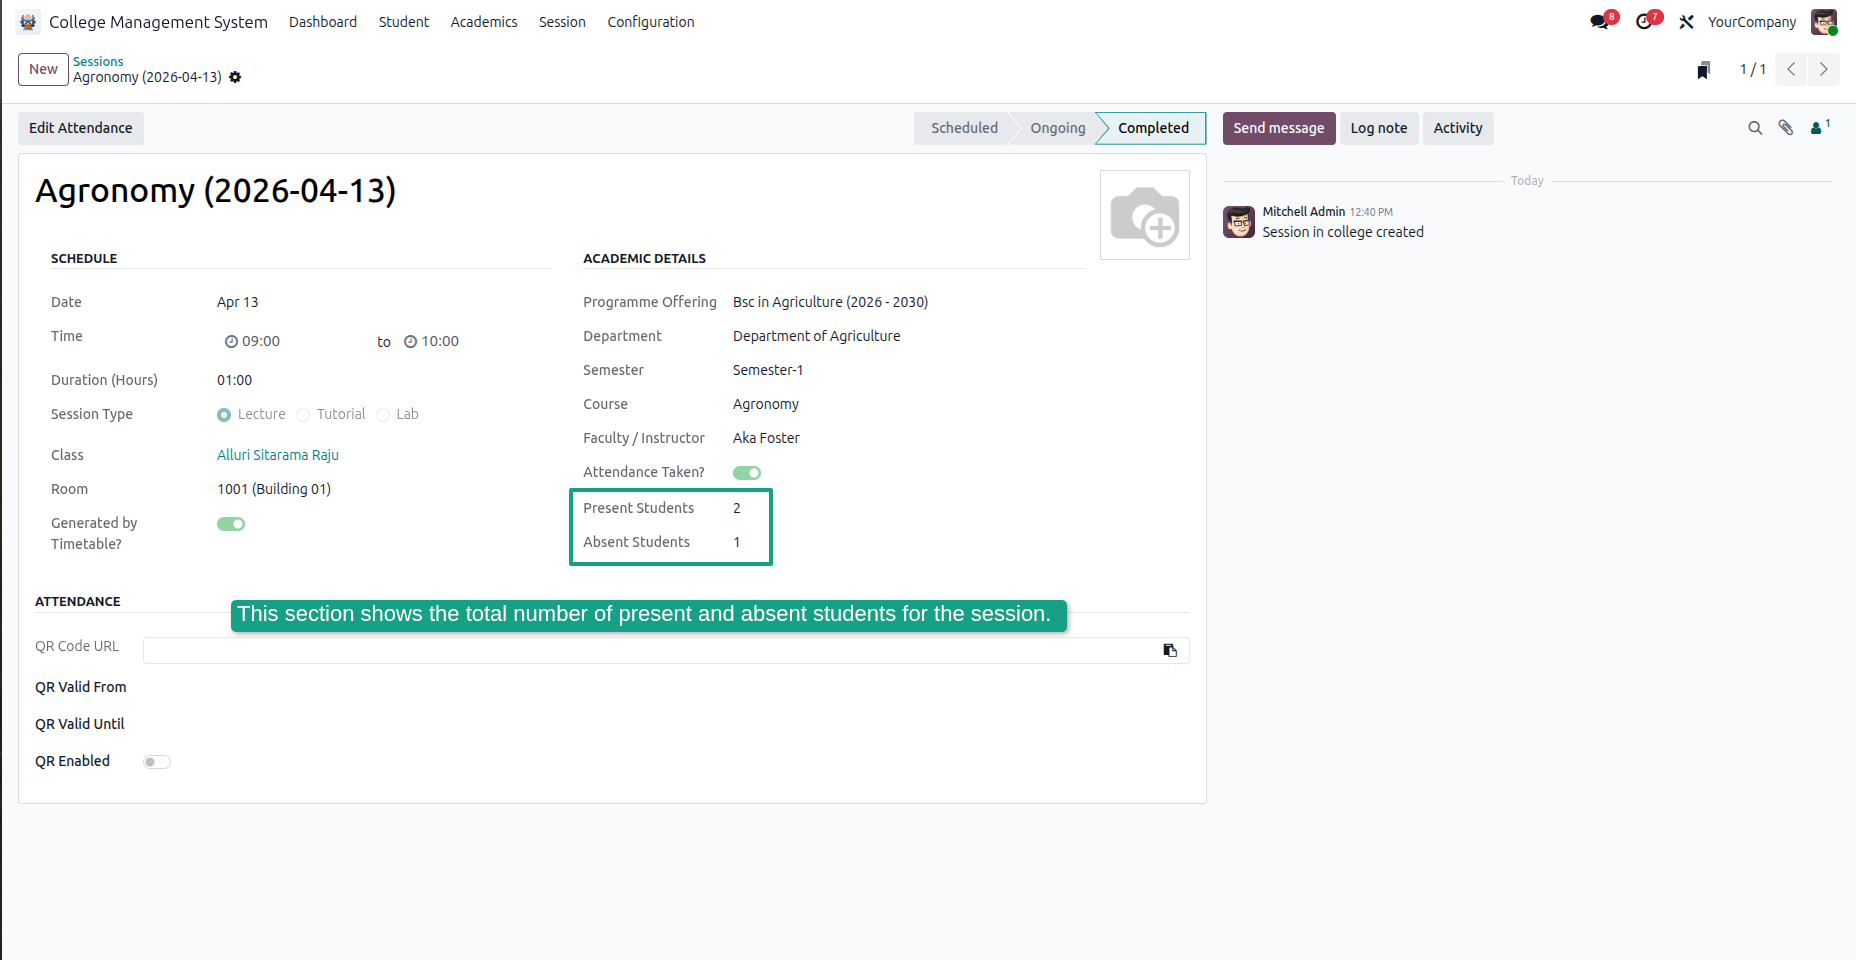
Task: Copy the QR Code URL with the clipboard icon
Action: tap(1170, 650)
